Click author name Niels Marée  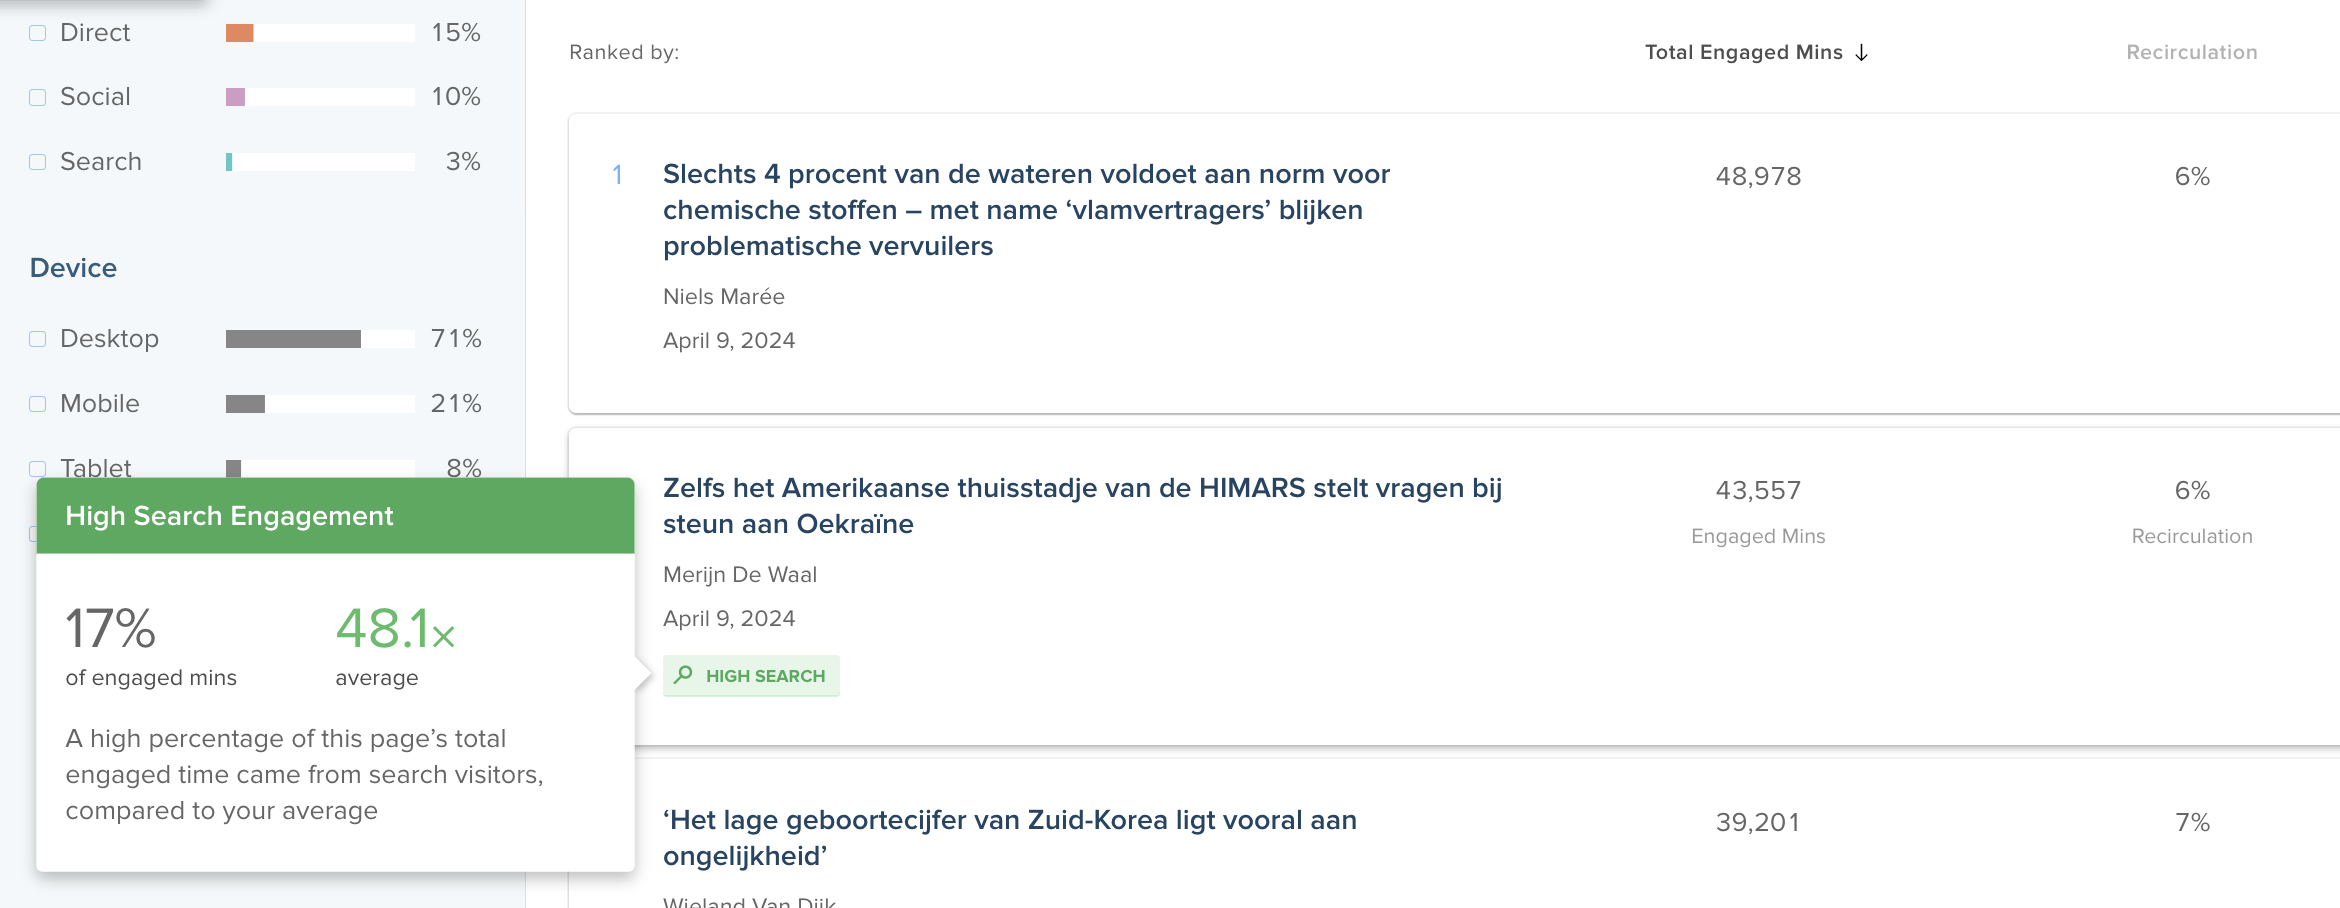[x=724, y=297]
